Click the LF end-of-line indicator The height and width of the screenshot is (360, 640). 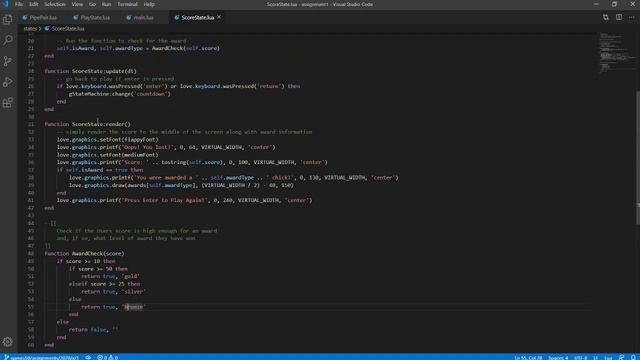tap(596, 357)
